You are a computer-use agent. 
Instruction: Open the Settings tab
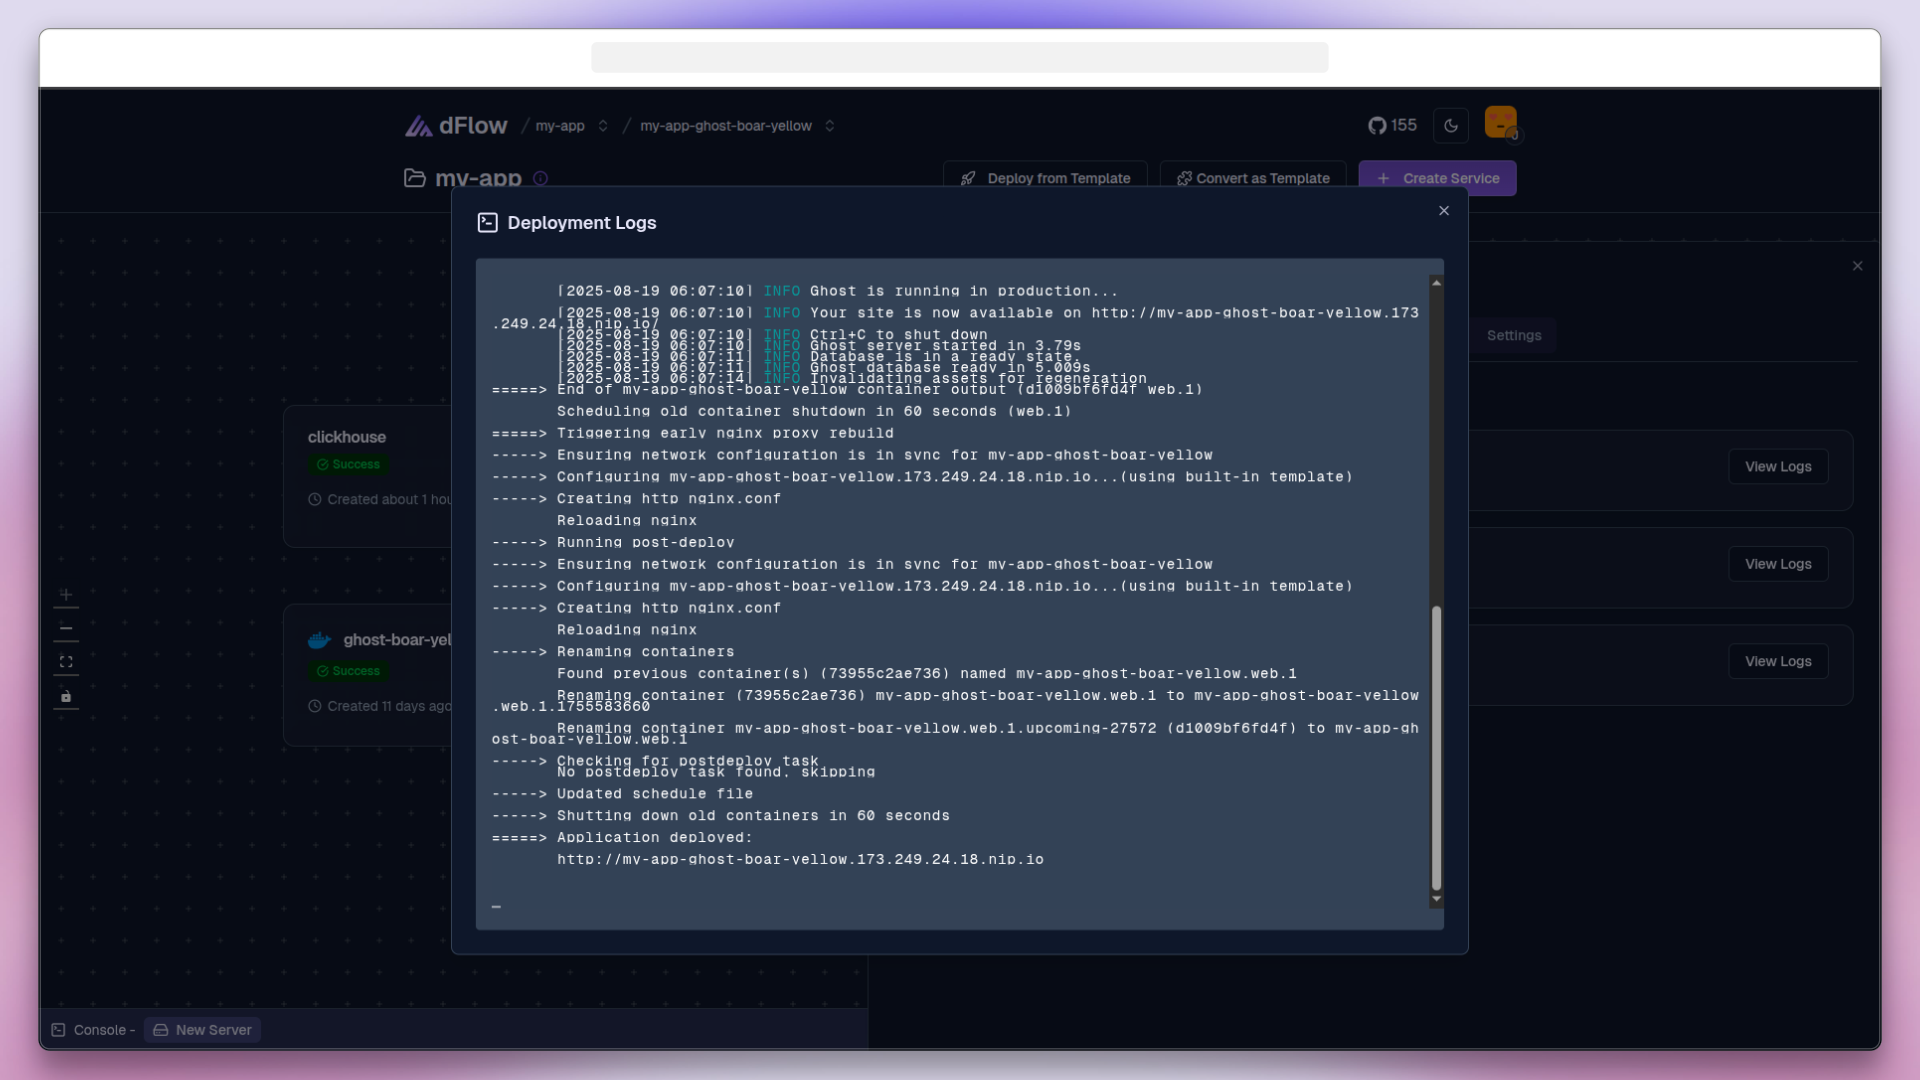tap(1513, 335)
